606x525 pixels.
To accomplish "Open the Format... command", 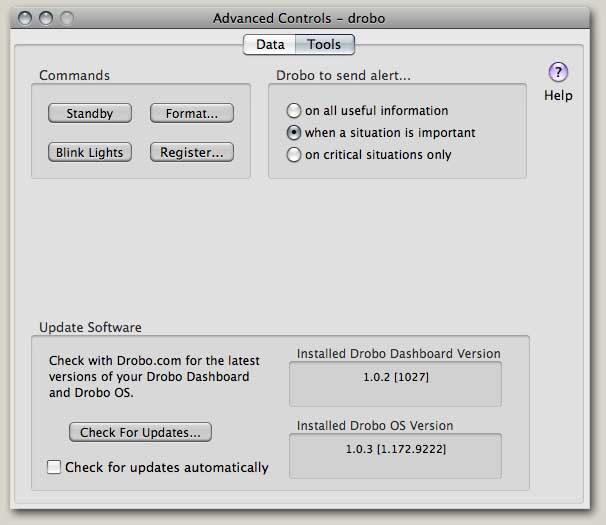I will coord(192,114).
